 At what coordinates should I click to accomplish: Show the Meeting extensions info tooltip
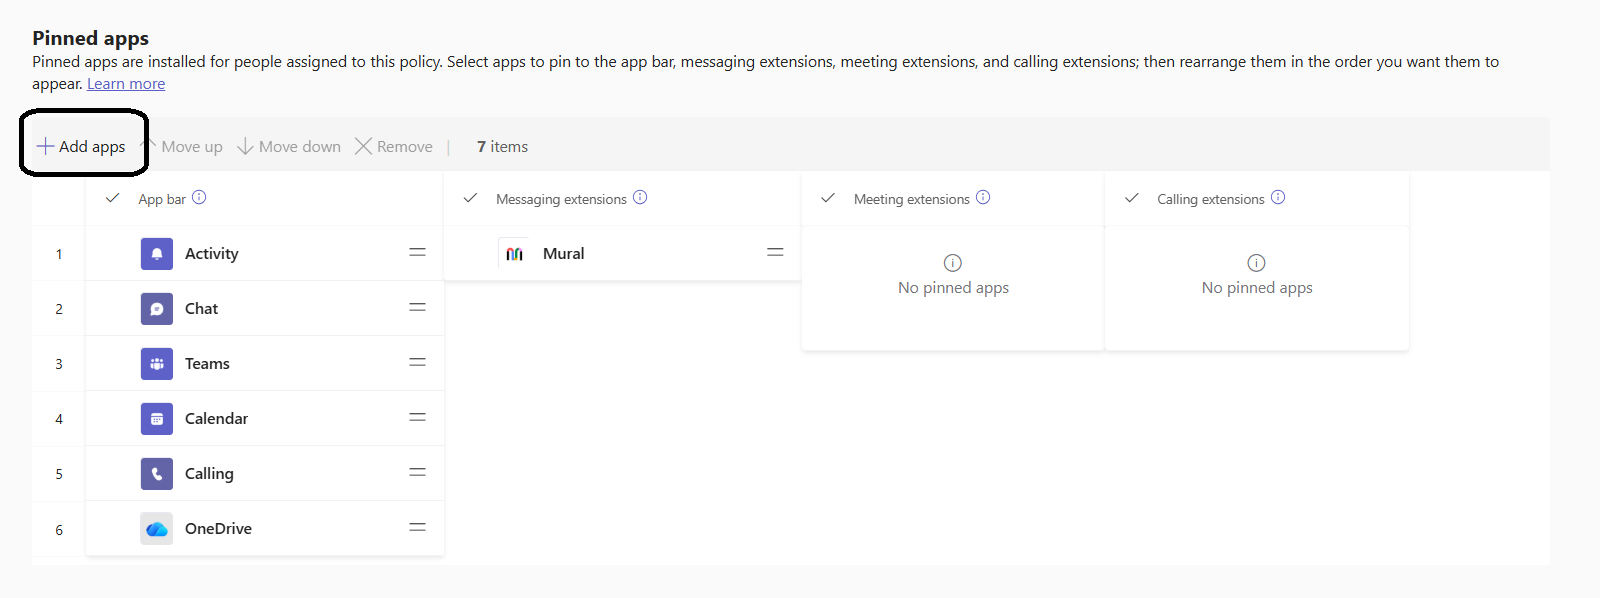point(983,197)
